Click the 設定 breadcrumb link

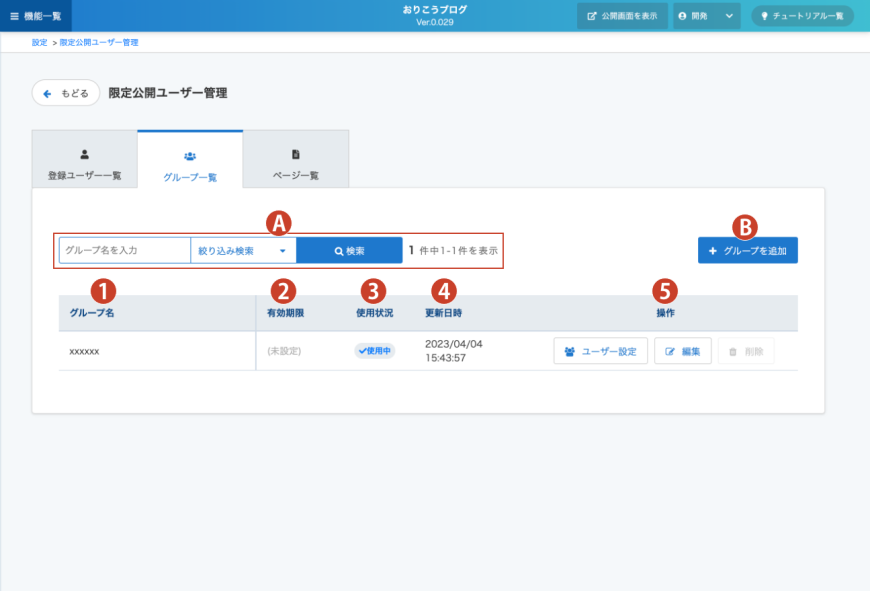tap(39, 42)
